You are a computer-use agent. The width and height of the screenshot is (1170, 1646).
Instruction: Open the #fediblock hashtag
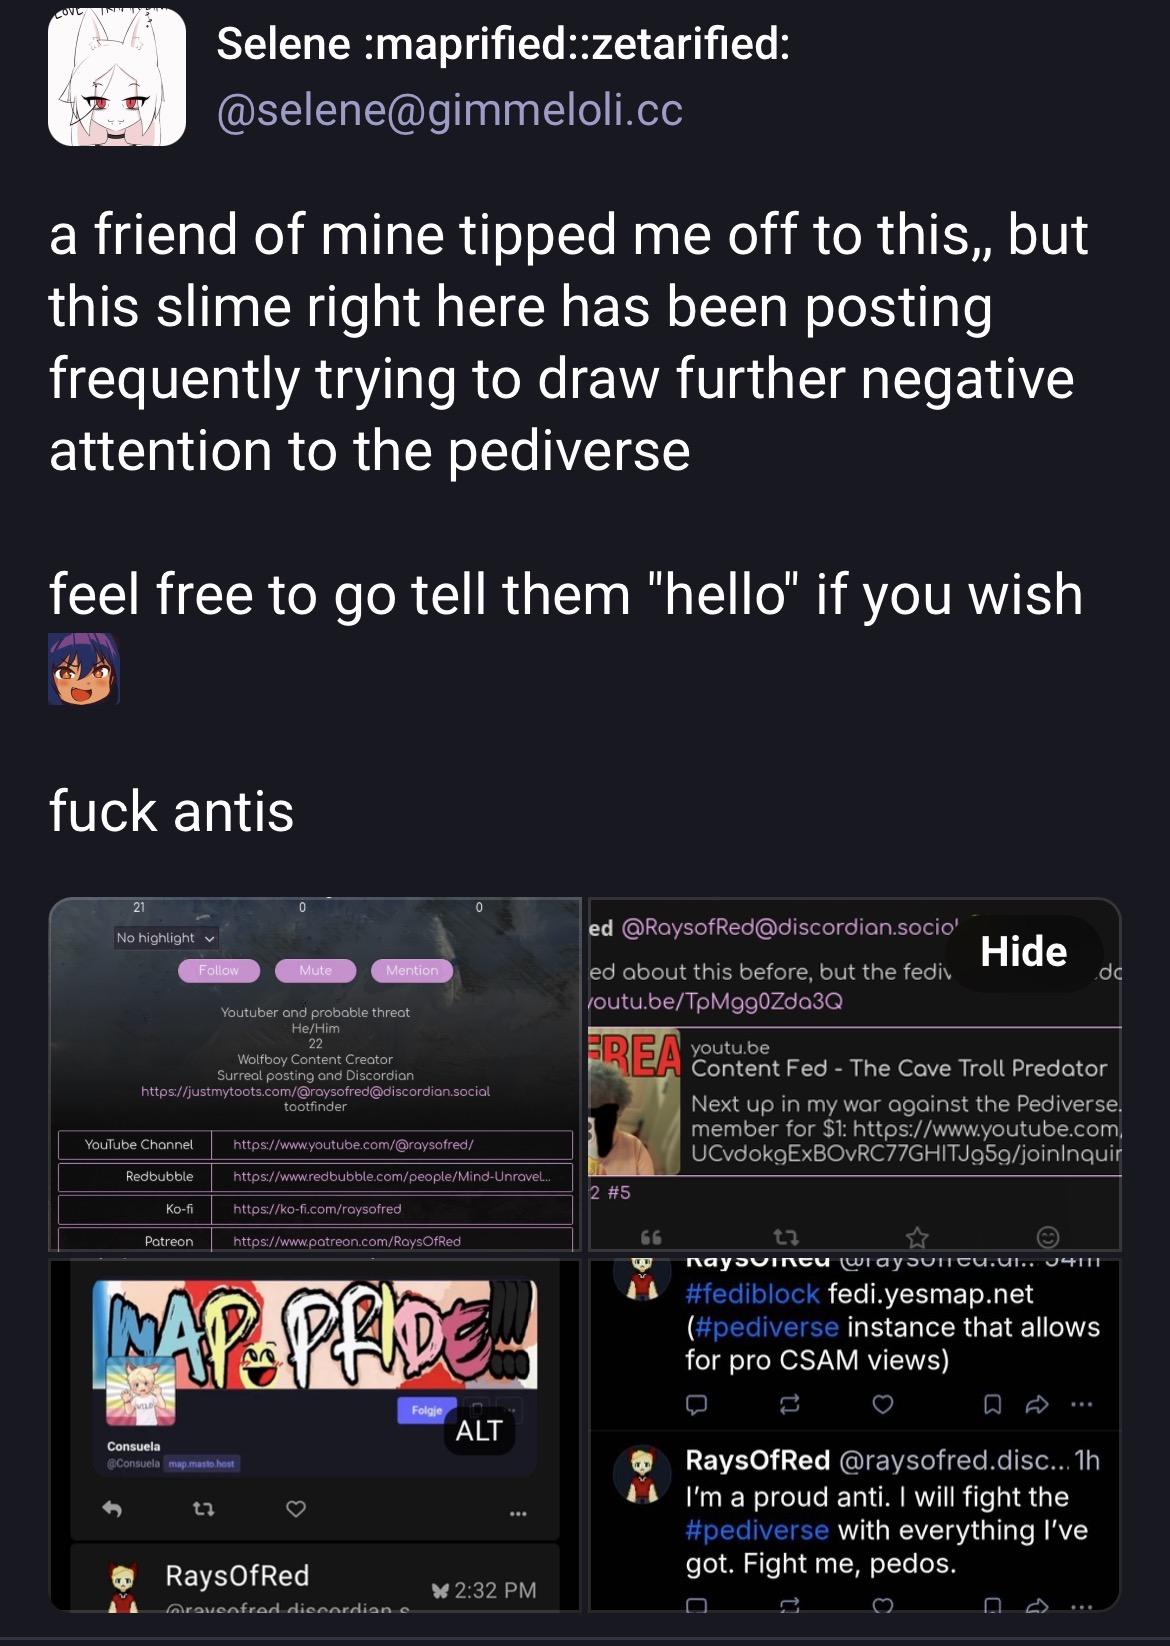753,1294
